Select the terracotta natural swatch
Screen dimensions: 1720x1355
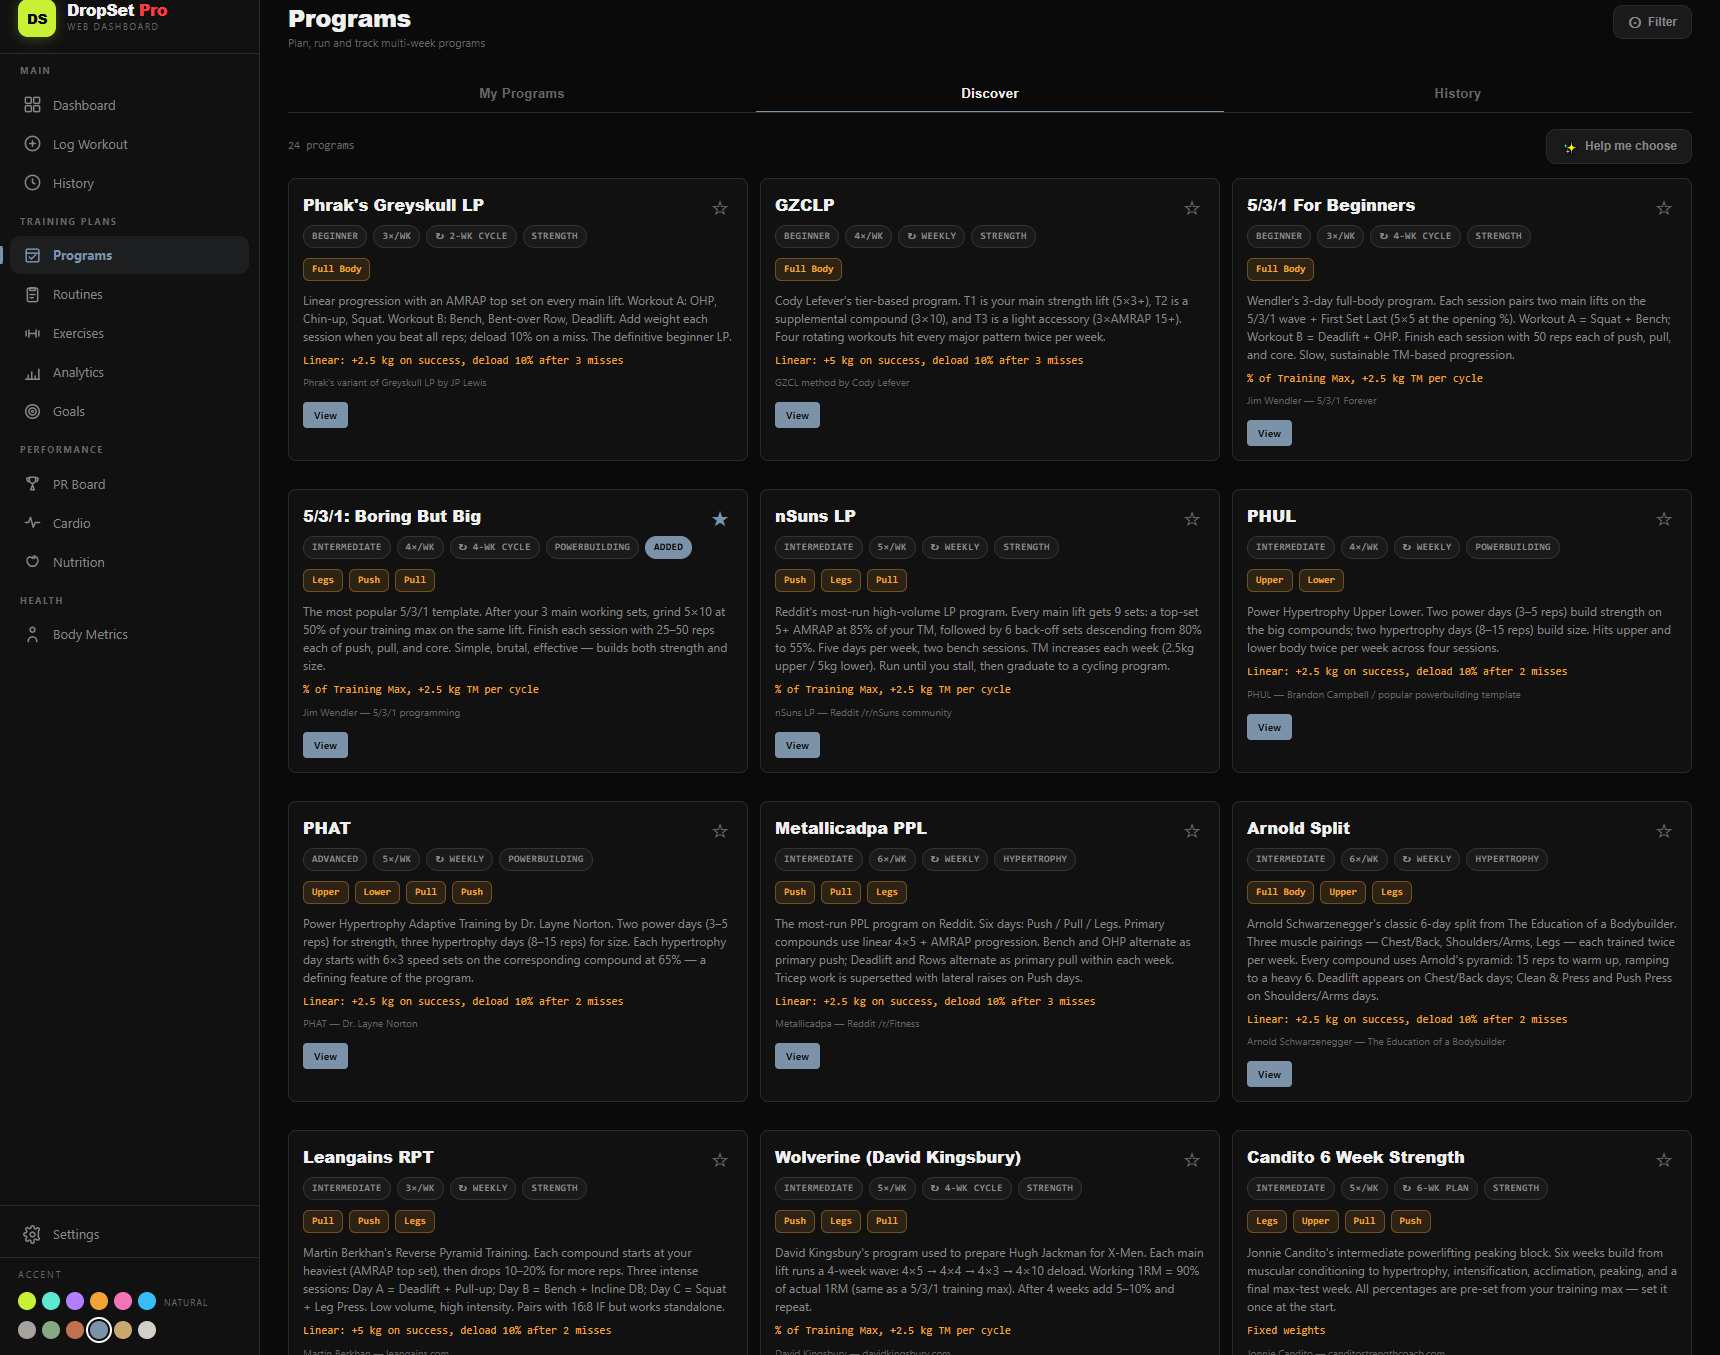[x=75, y=1330]
